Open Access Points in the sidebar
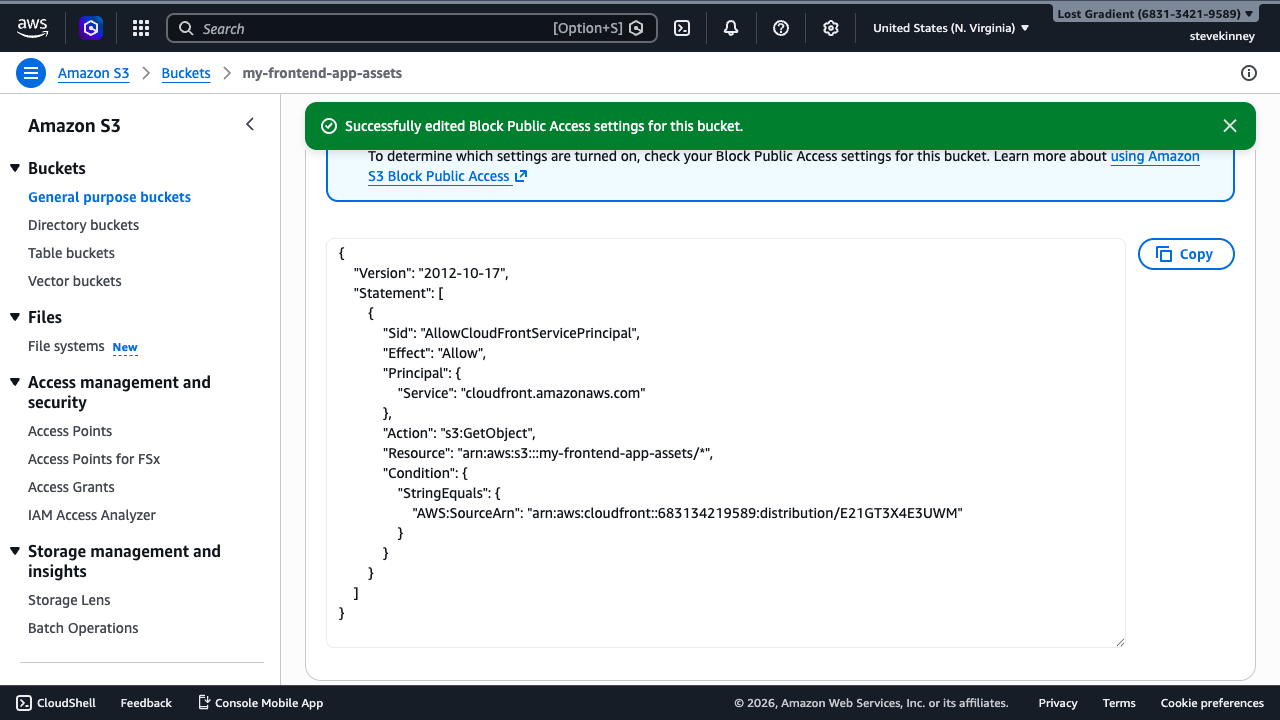Screen dimensions: 1280x720 [x=70, y=431]
